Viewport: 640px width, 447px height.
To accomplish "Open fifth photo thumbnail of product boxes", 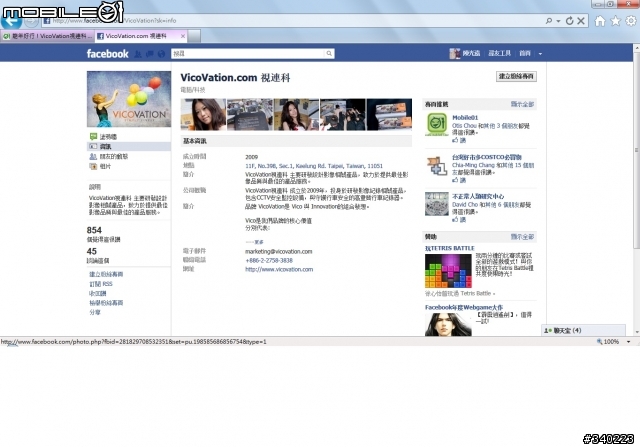I will 389,115.
